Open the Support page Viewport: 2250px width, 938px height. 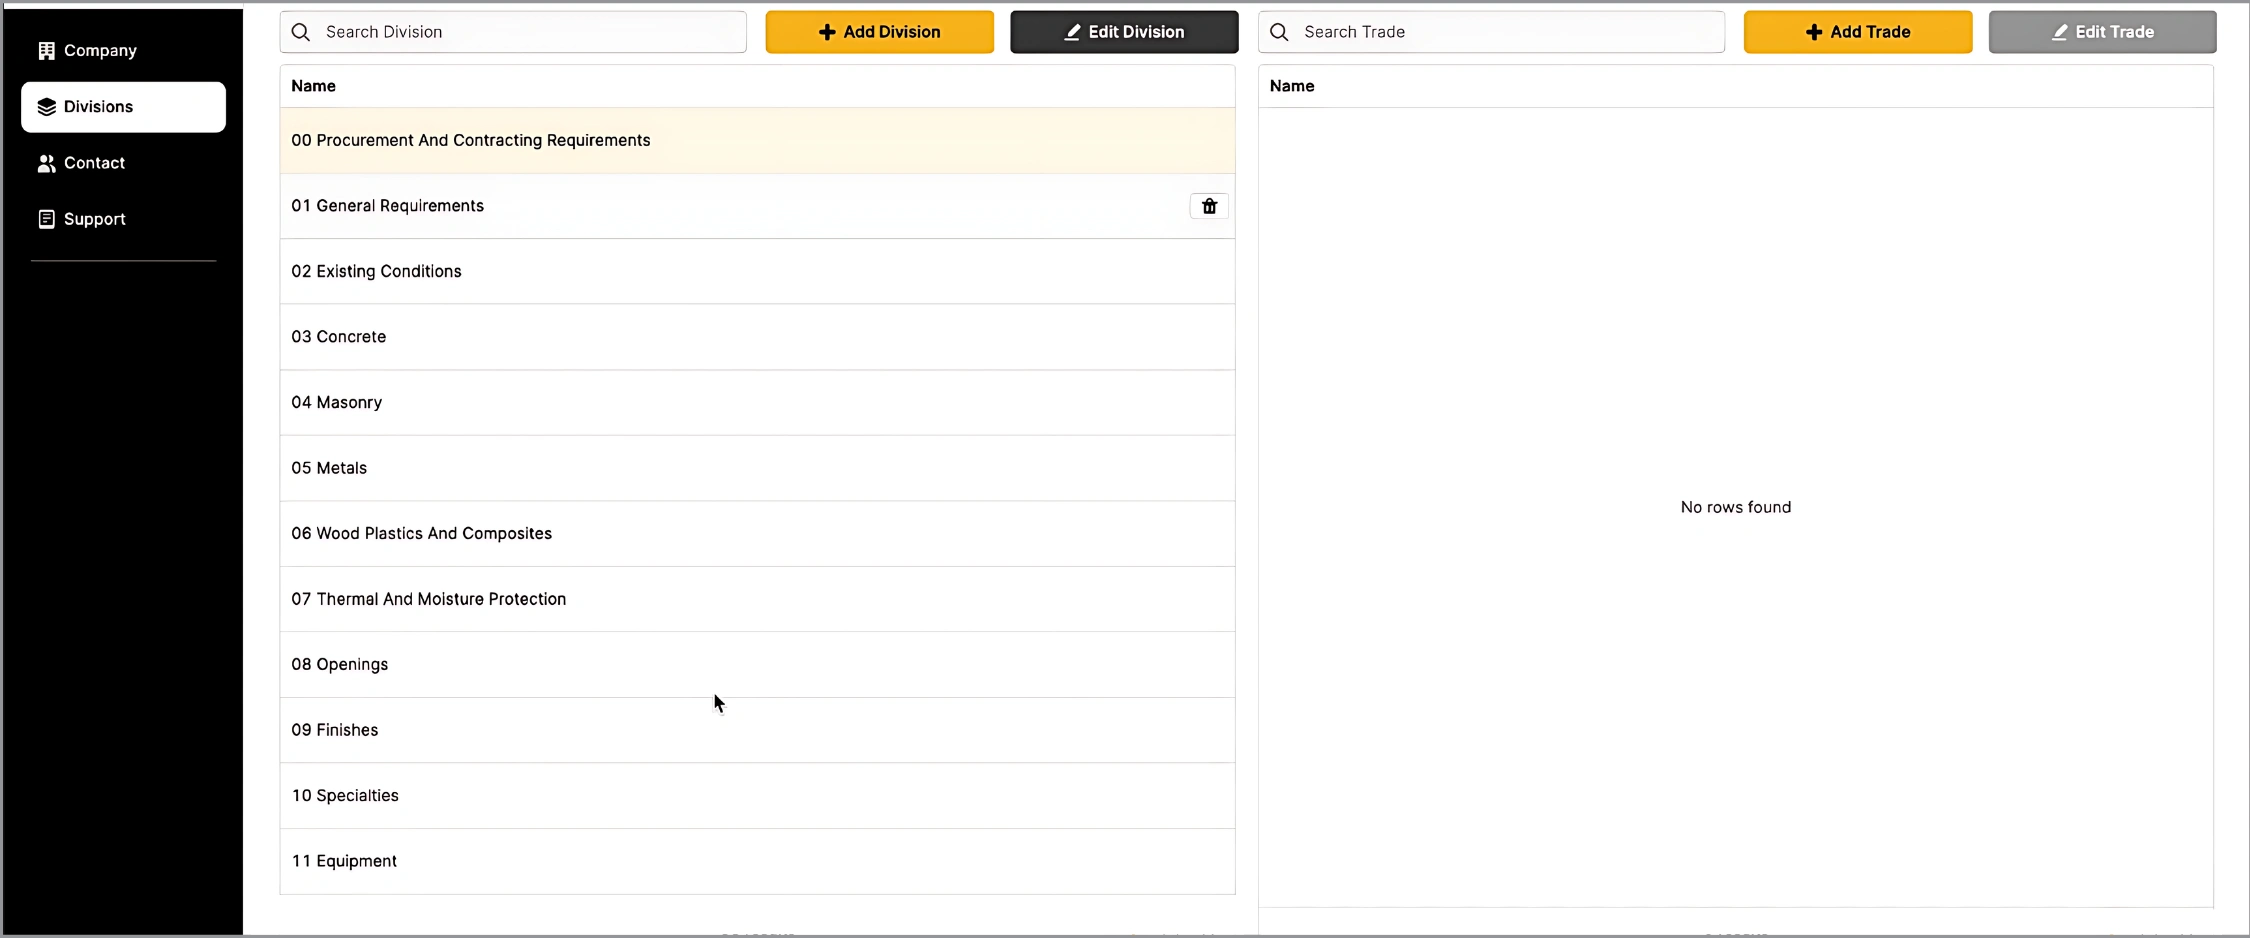coord(95,219)
